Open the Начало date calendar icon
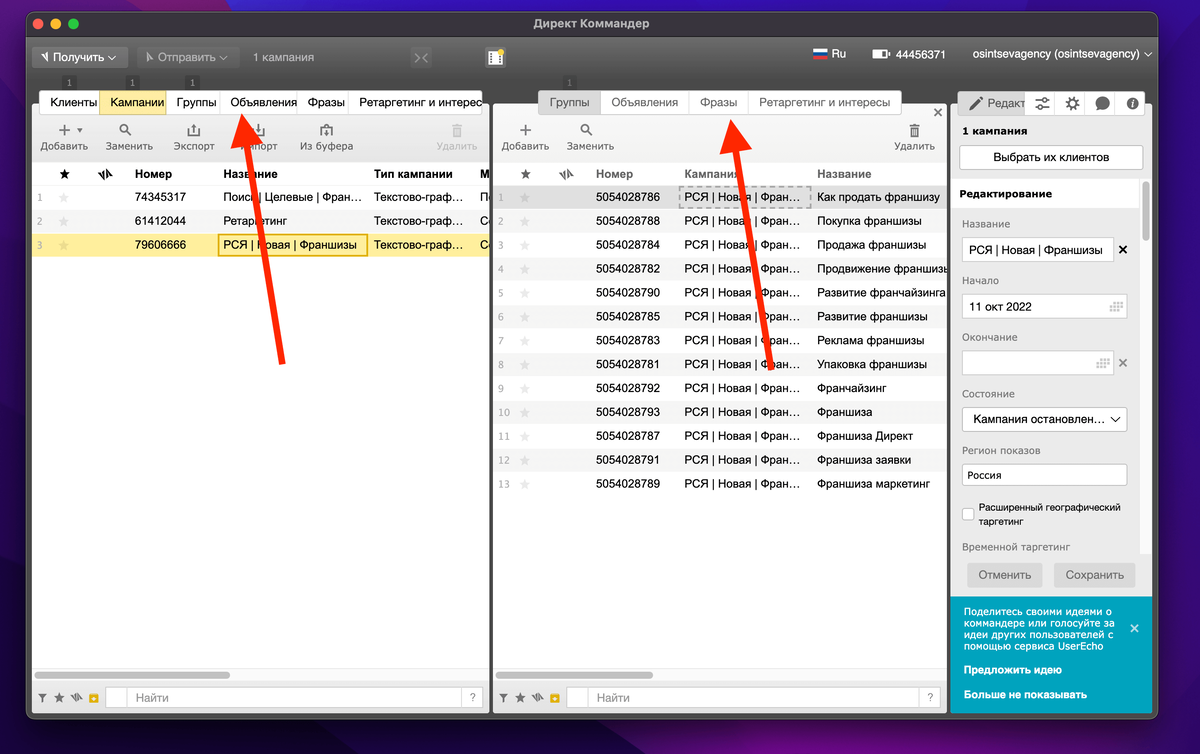The height and width of the screenshot is (754, 1200). tap(1117, 306)
